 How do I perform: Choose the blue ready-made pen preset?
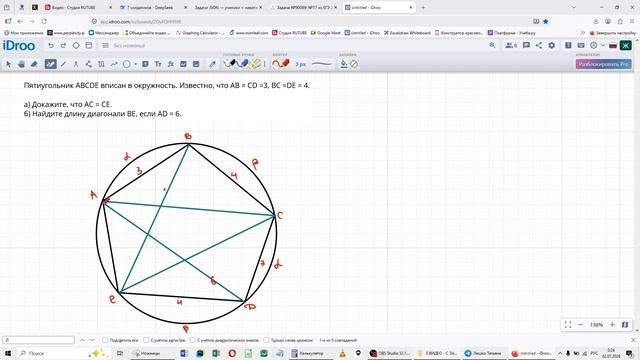243,64
